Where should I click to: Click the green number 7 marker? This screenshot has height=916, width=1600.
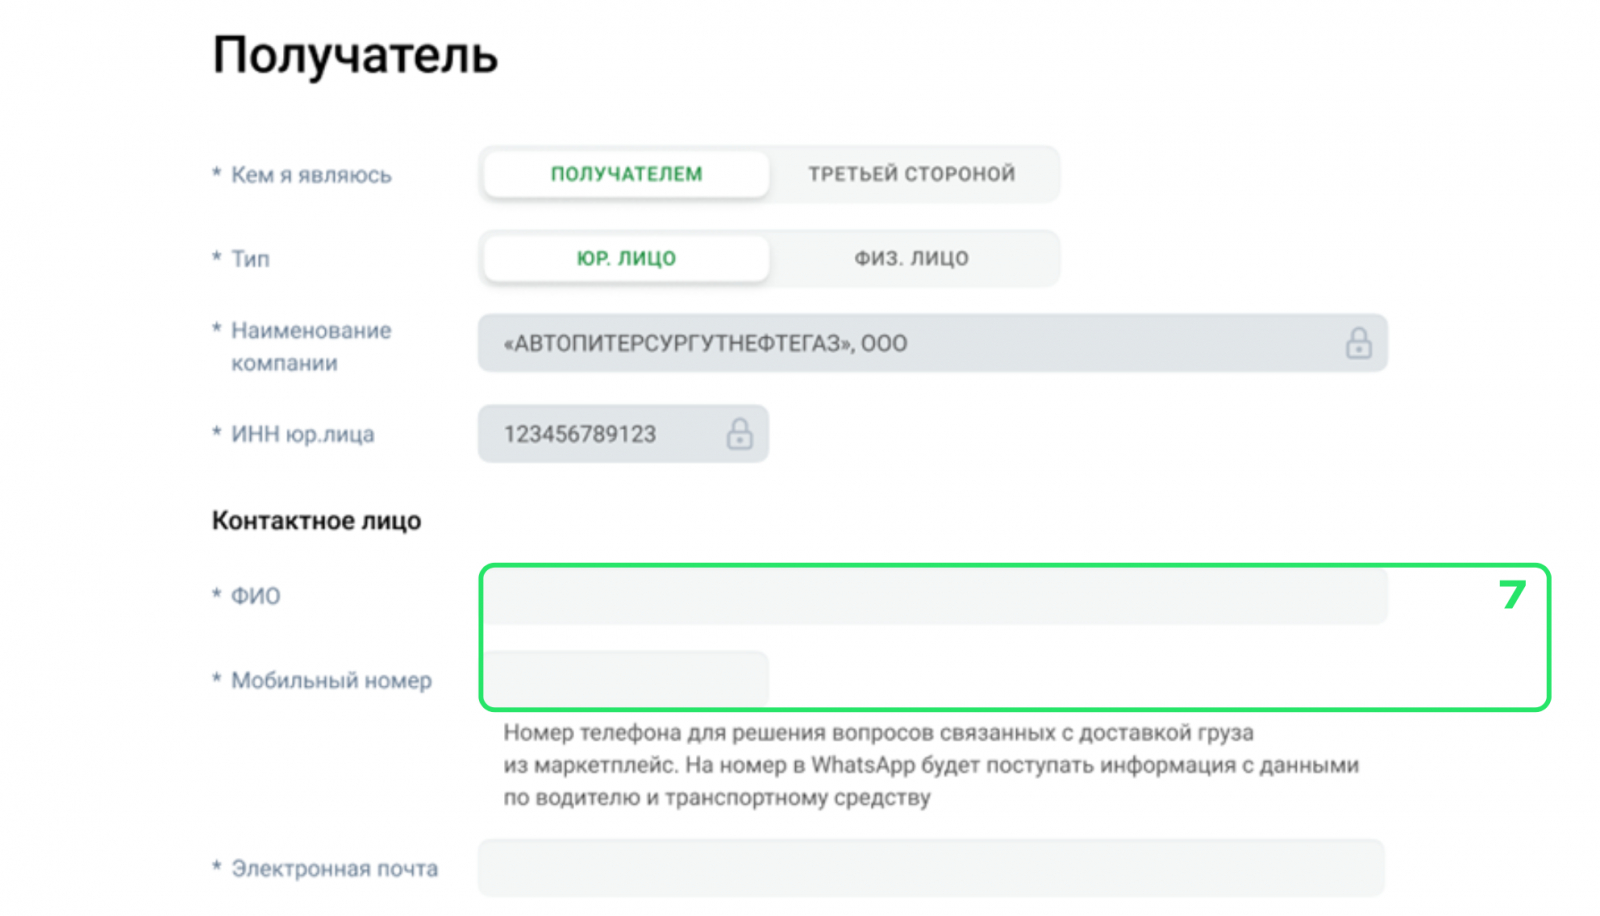[x=1512, y=595]
